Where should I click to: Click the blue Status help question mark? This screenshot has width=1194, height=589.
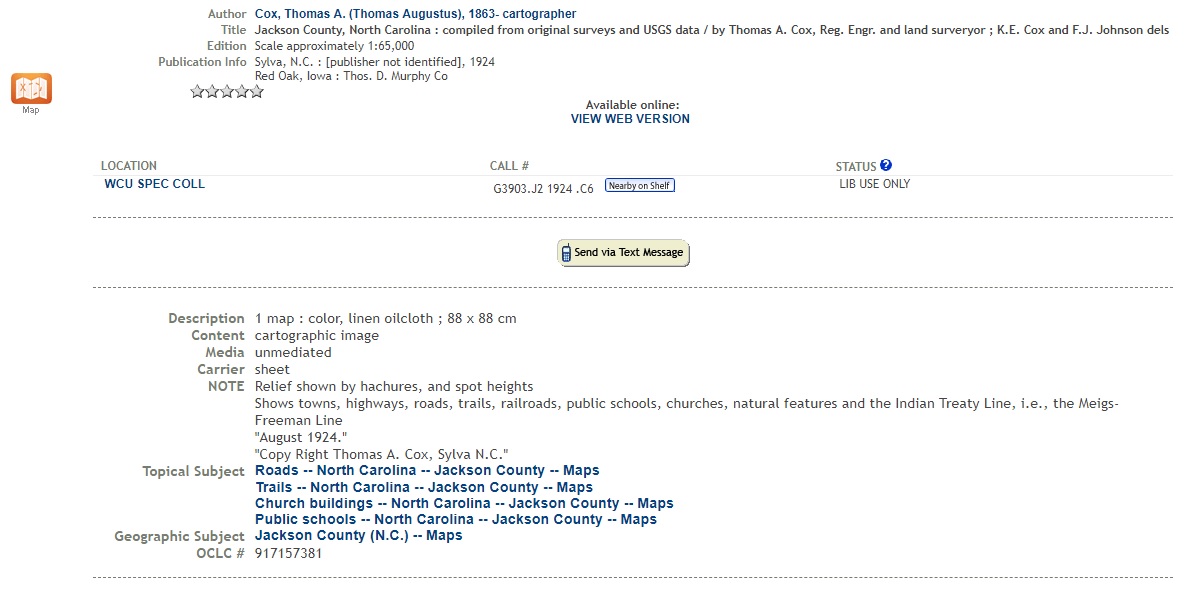pos(886,166)
